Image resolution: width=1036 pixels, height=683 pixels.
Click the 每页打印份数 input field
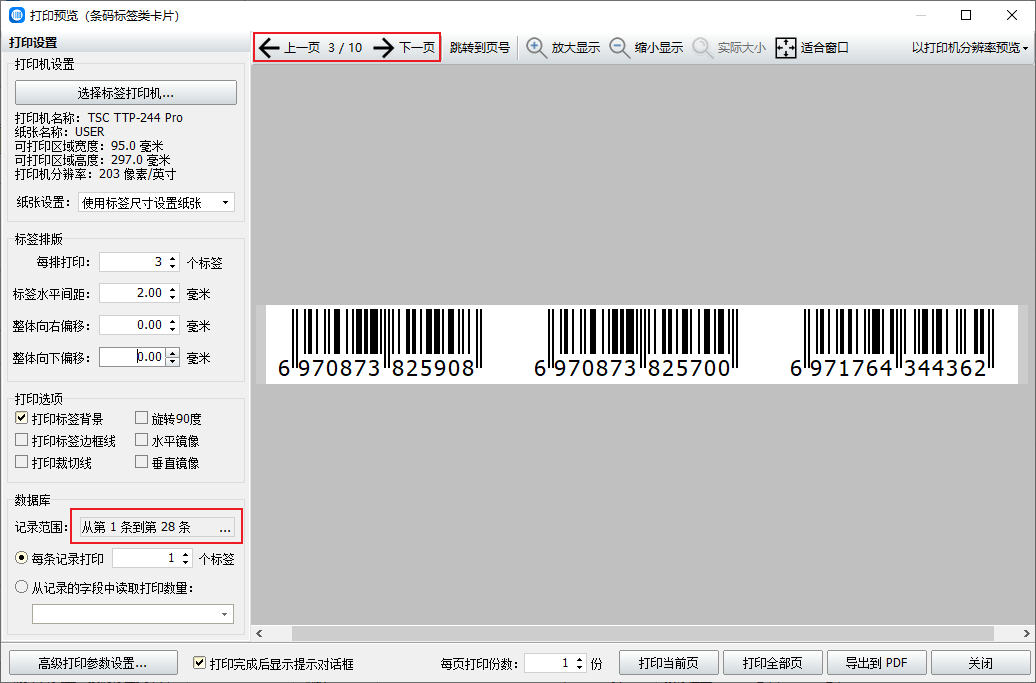pyautogui.click(x=549, y=663)
